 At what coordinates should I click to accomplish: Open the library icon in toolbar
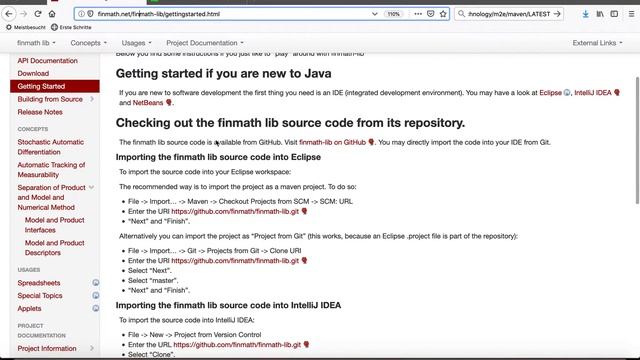point(600,14)
